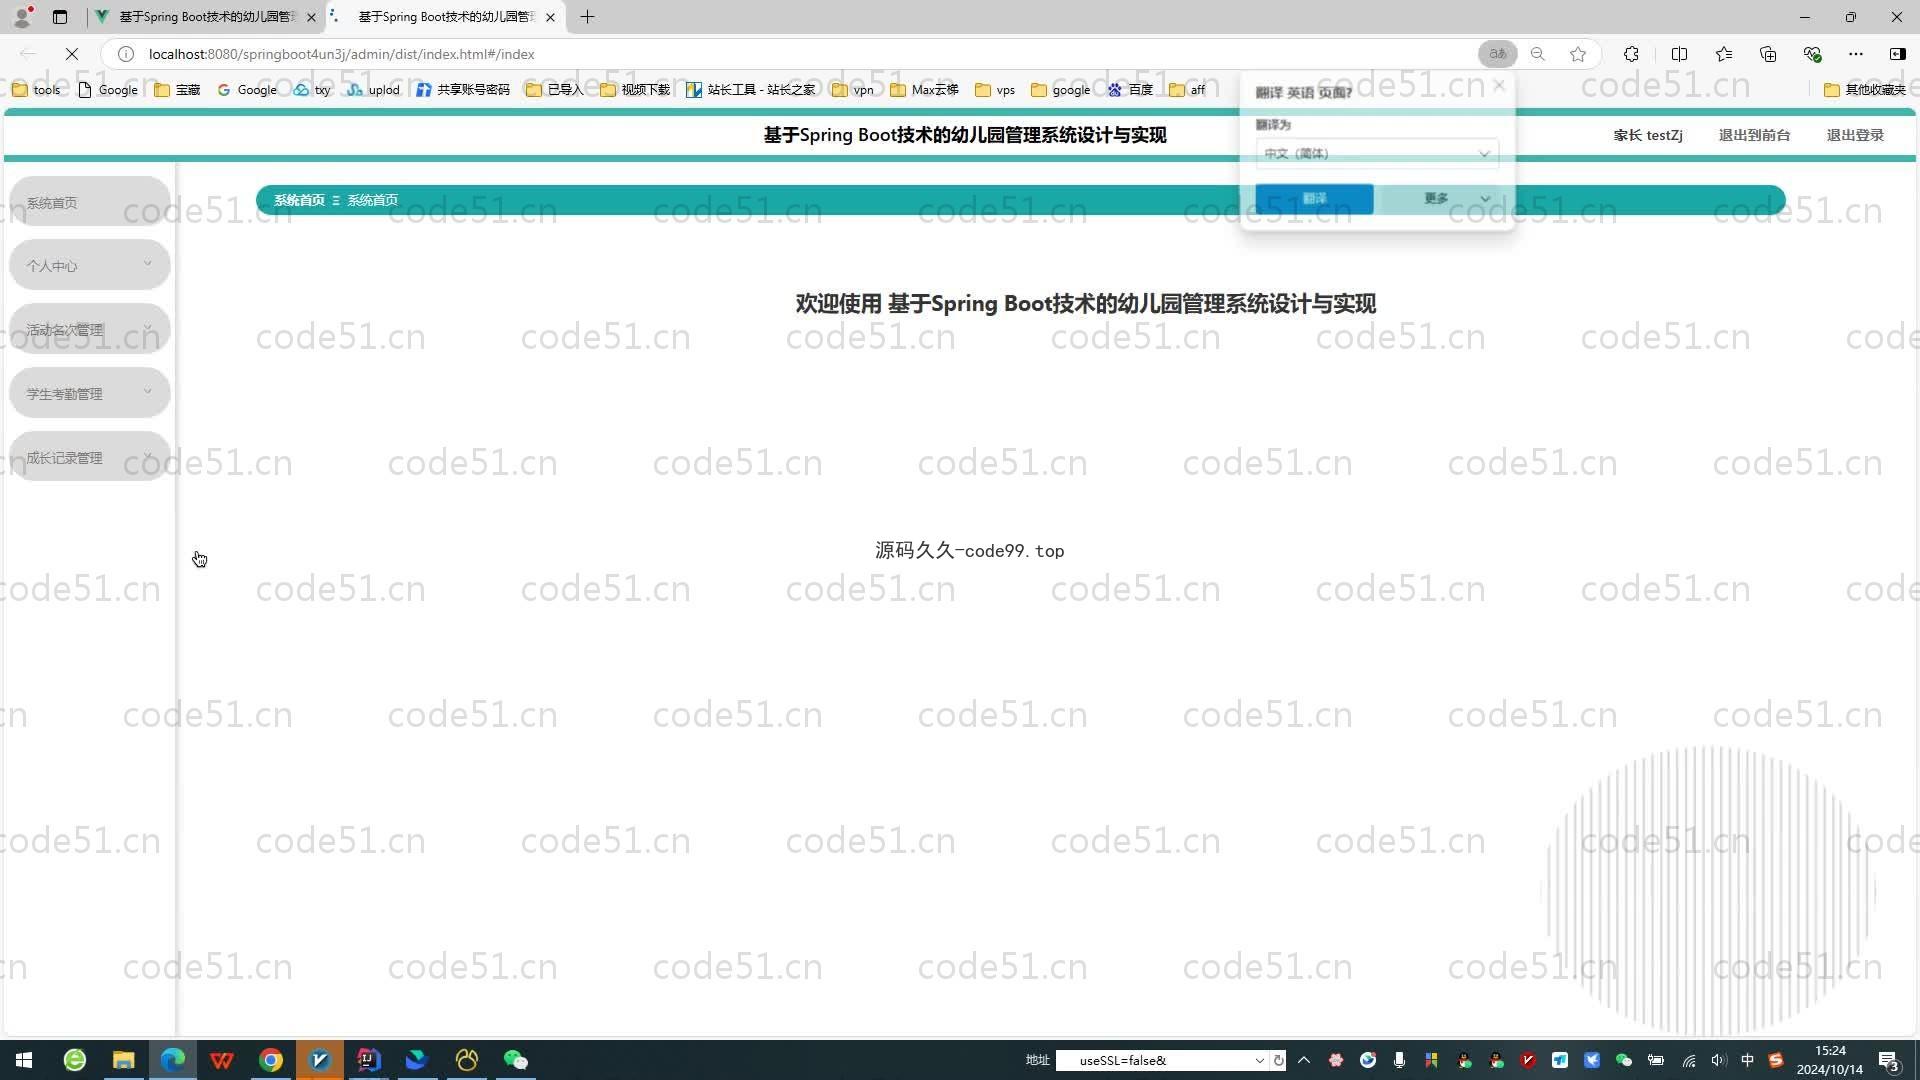Image resolution: width=1920 pixels, height=1080 pixels.
Task: Click the translate page icon in address bar
Action: (x=1497, y=54)
